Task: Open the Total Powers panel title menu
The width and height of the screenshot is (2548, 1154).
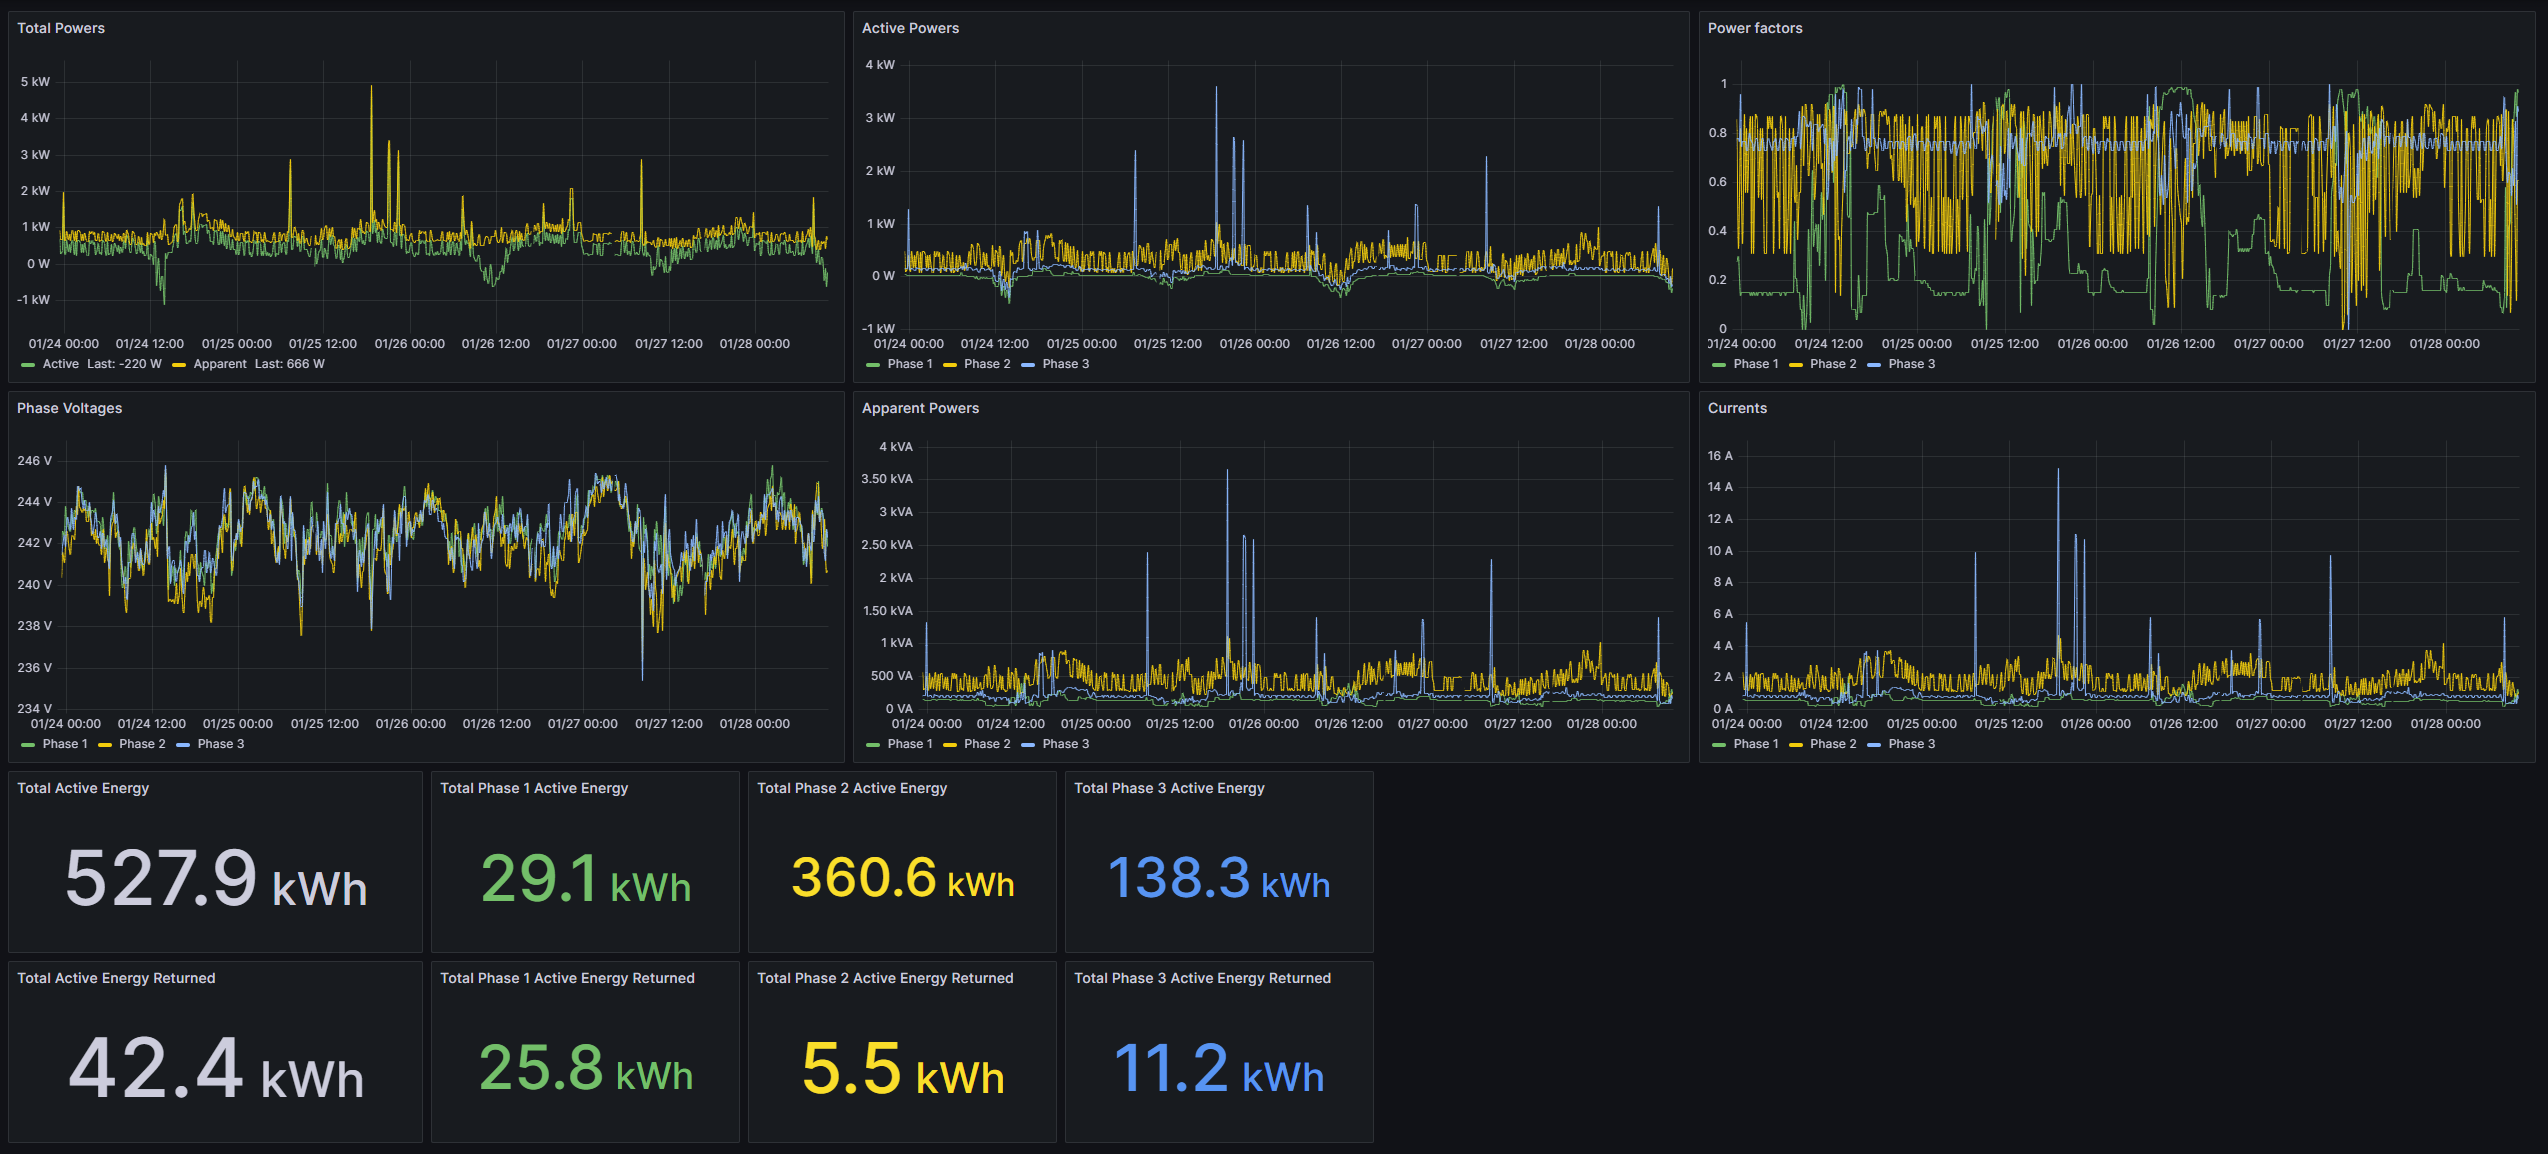Action: click(x=61, y=28)
